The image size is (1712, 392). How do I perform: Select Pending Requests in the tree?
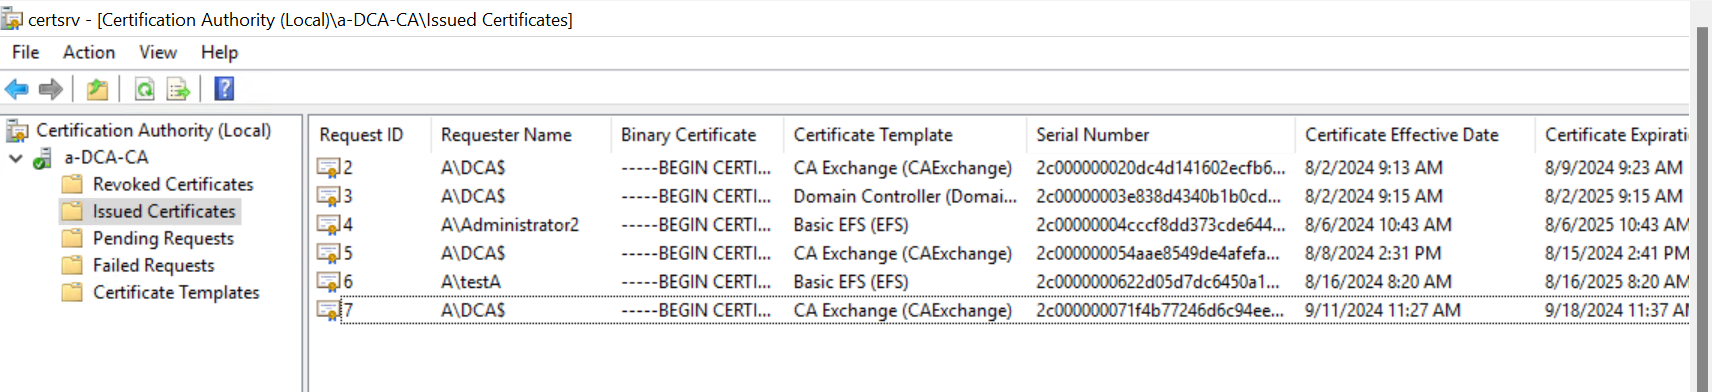tap(163, 239)
